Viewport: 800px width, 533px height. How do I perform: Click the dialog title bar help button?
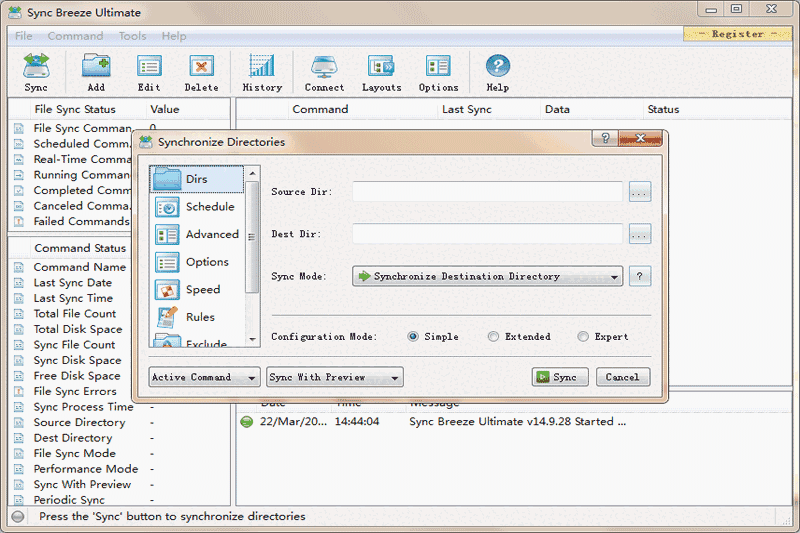tap(605, 138)
